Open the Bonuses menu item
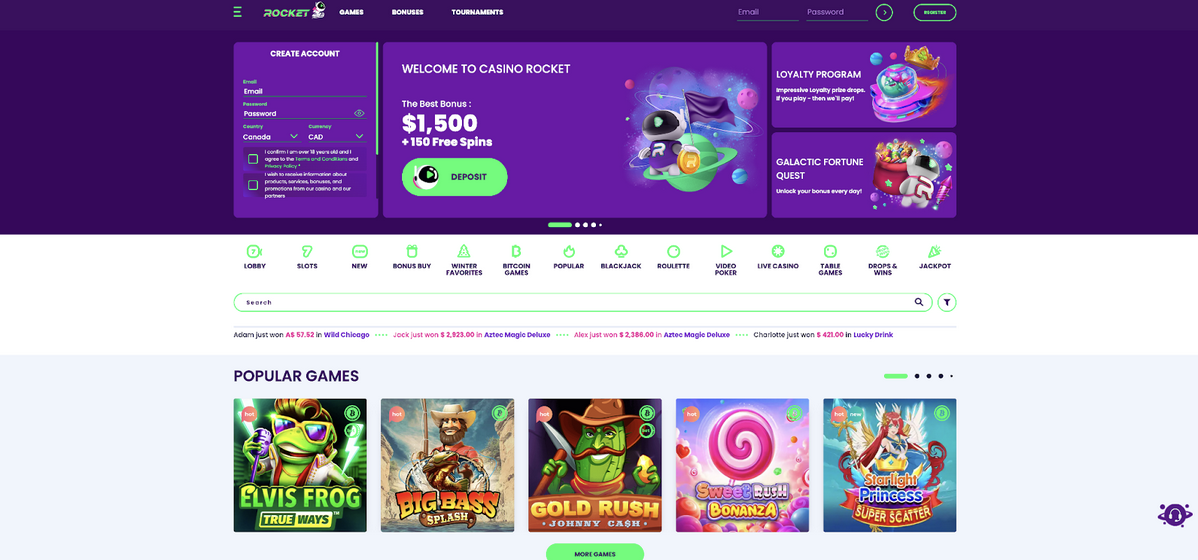The height and width of the screenshot is (560, 1198). pyautogui.click(x=407, y=12)
